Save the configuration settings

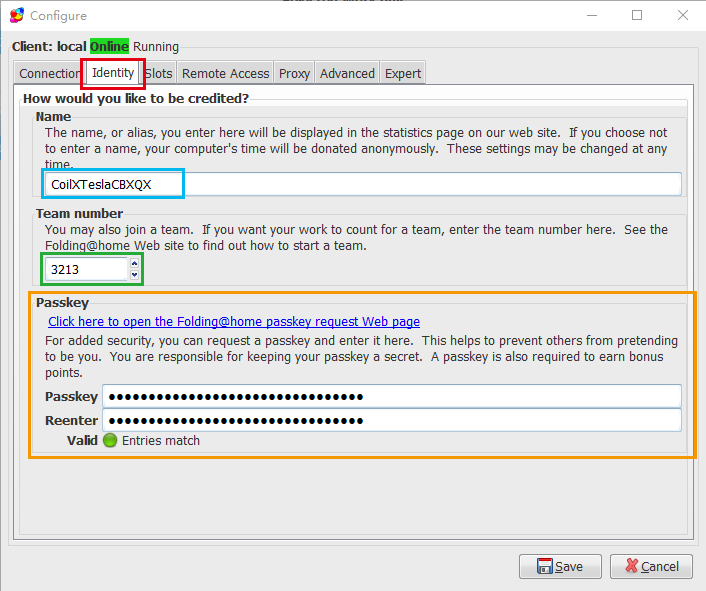tap(560, 566)
